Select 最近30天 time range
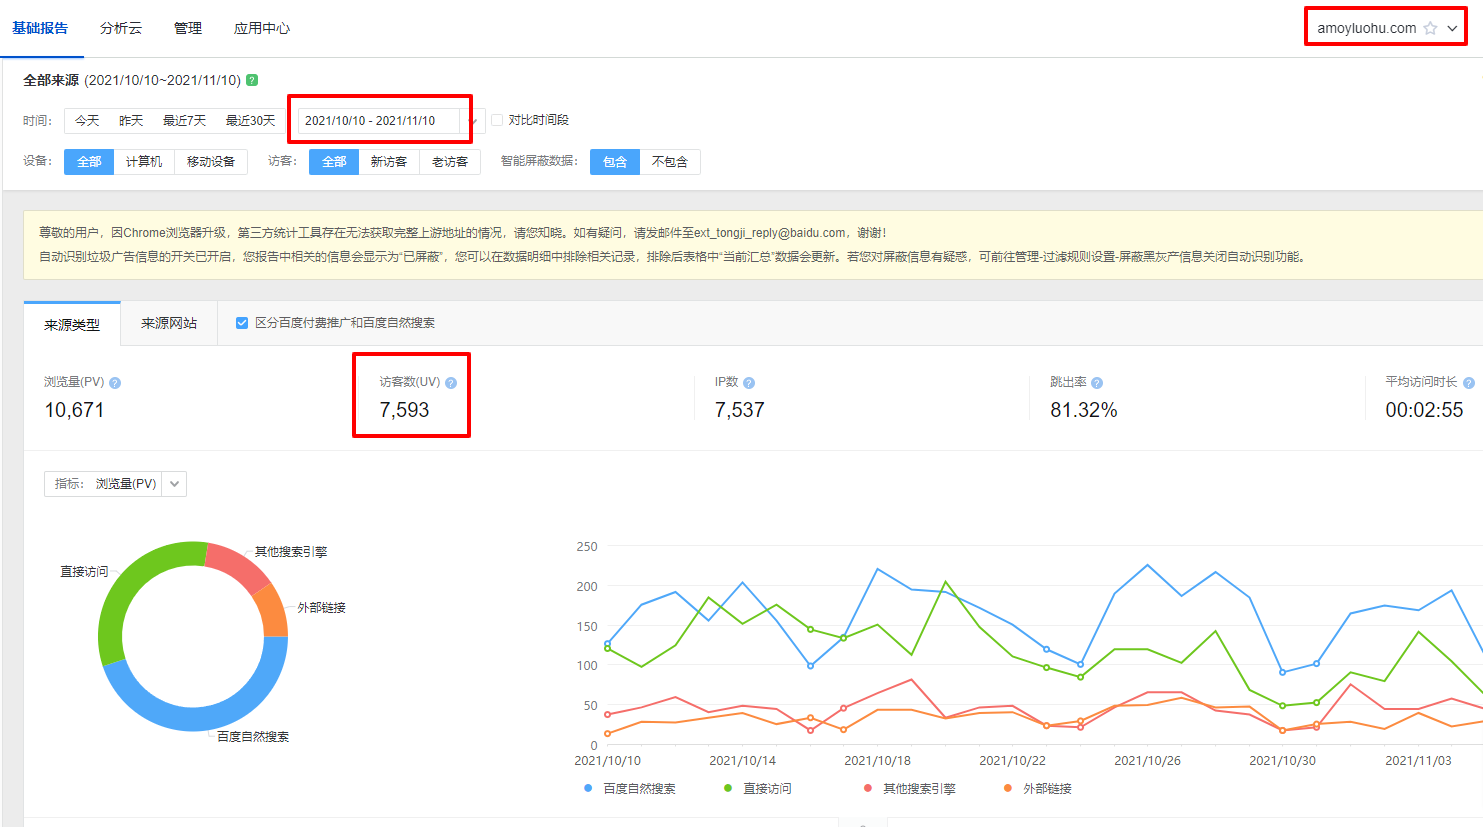Image resolution: width=1483 pixels, height=827 pixels. point(250,121)
